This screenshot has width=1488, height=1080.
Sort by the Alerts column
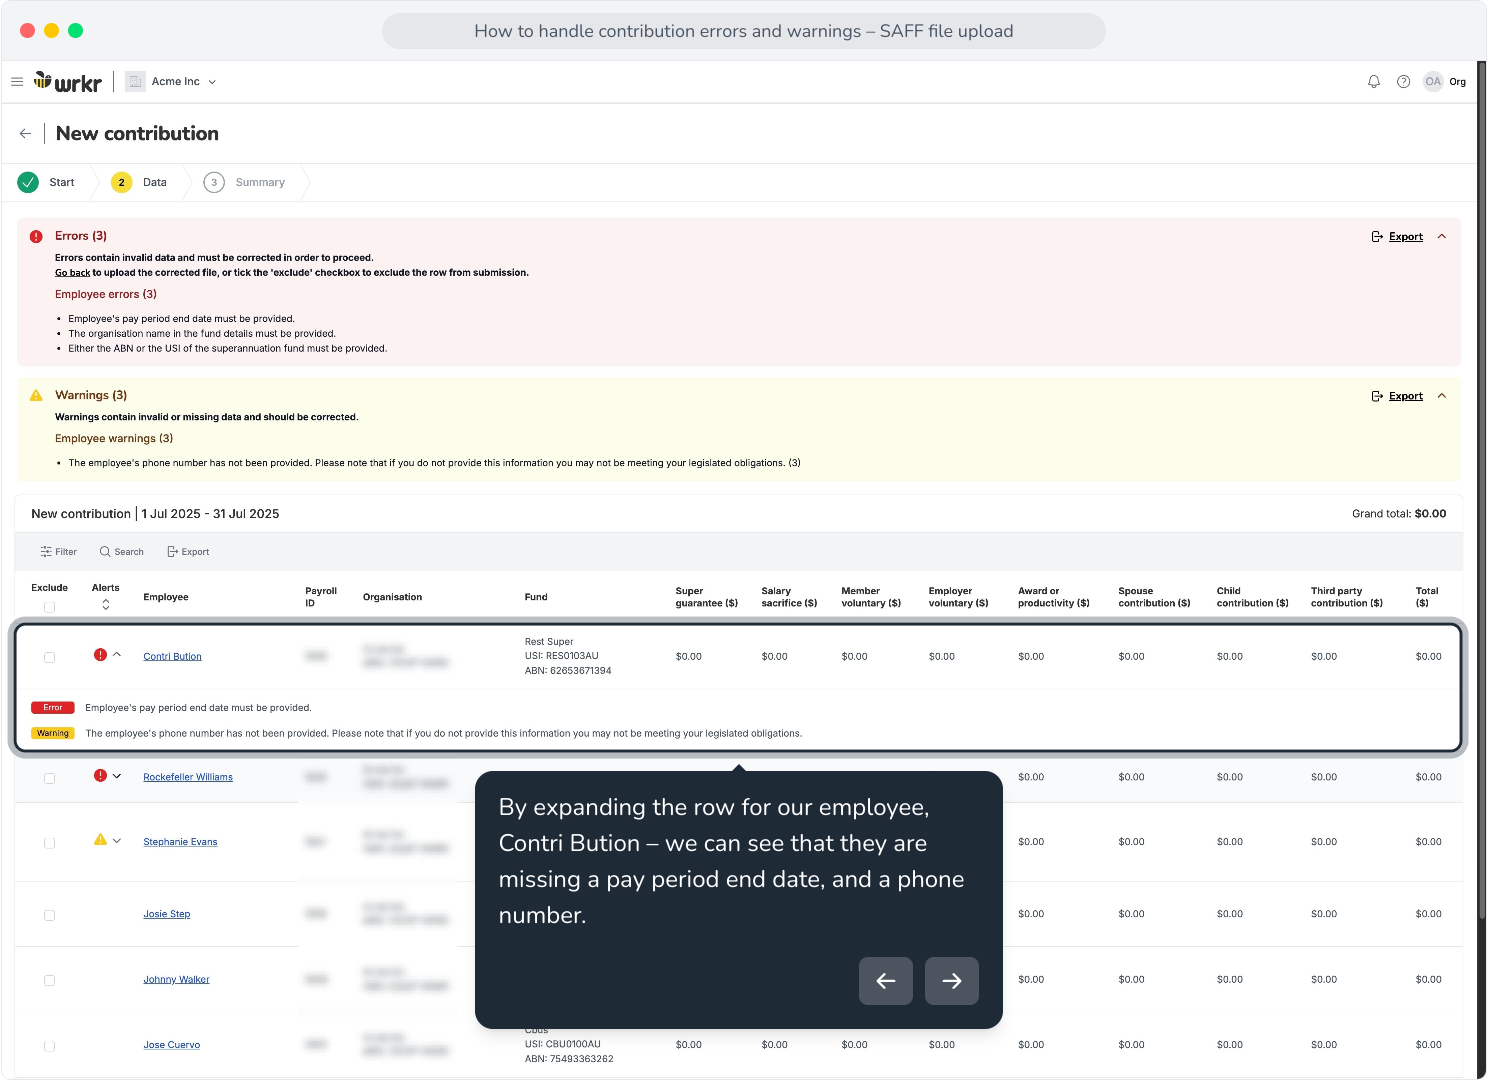point(106,605)
